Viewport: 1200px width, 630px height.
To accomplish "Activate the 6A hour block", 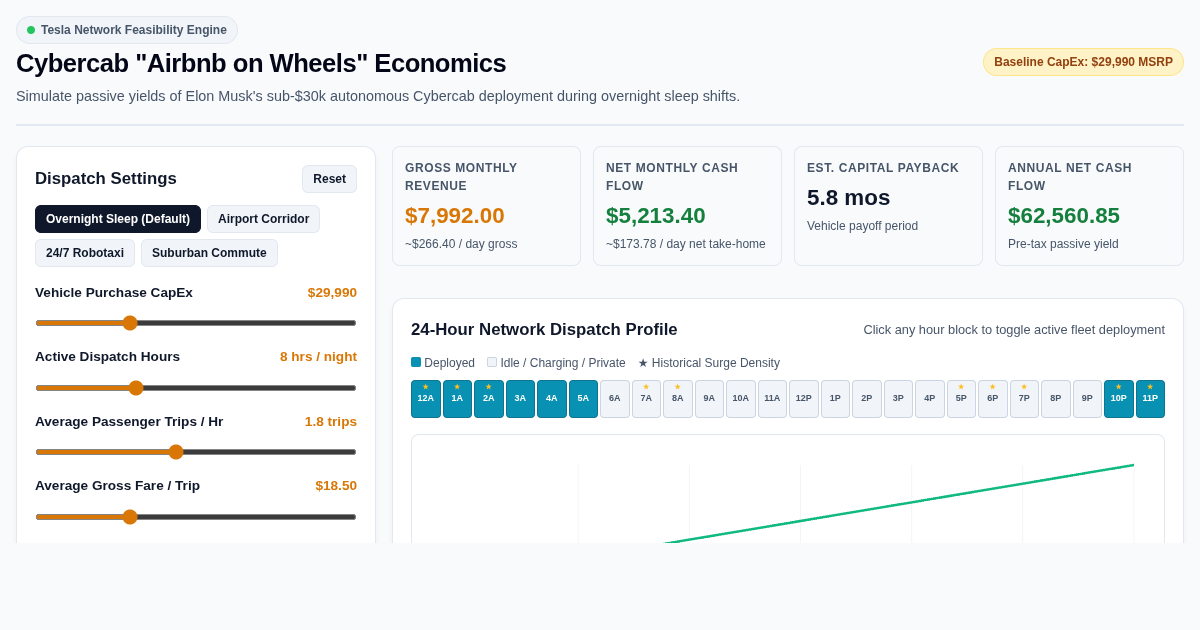I will tap(615, 399).
